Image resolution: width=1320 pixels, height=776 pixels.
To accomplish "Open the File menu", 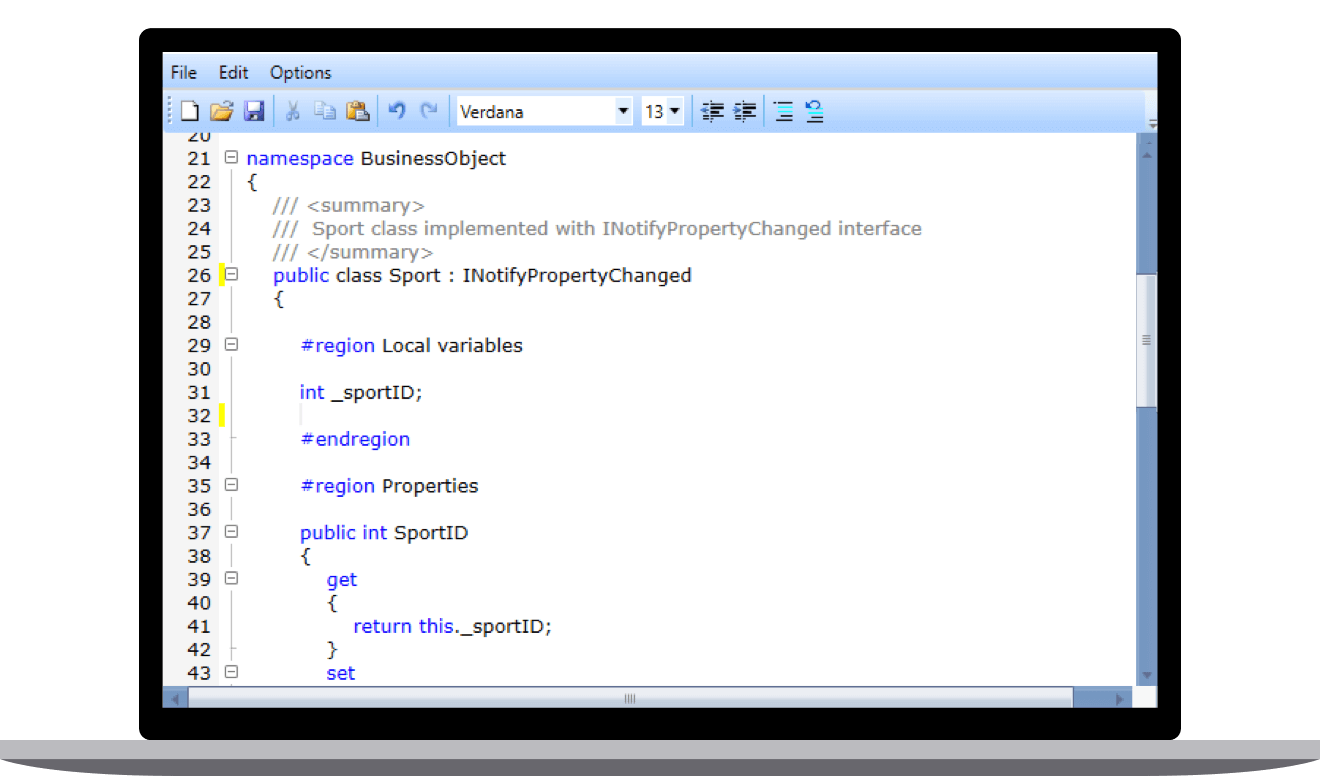I will tap(183, 72).
